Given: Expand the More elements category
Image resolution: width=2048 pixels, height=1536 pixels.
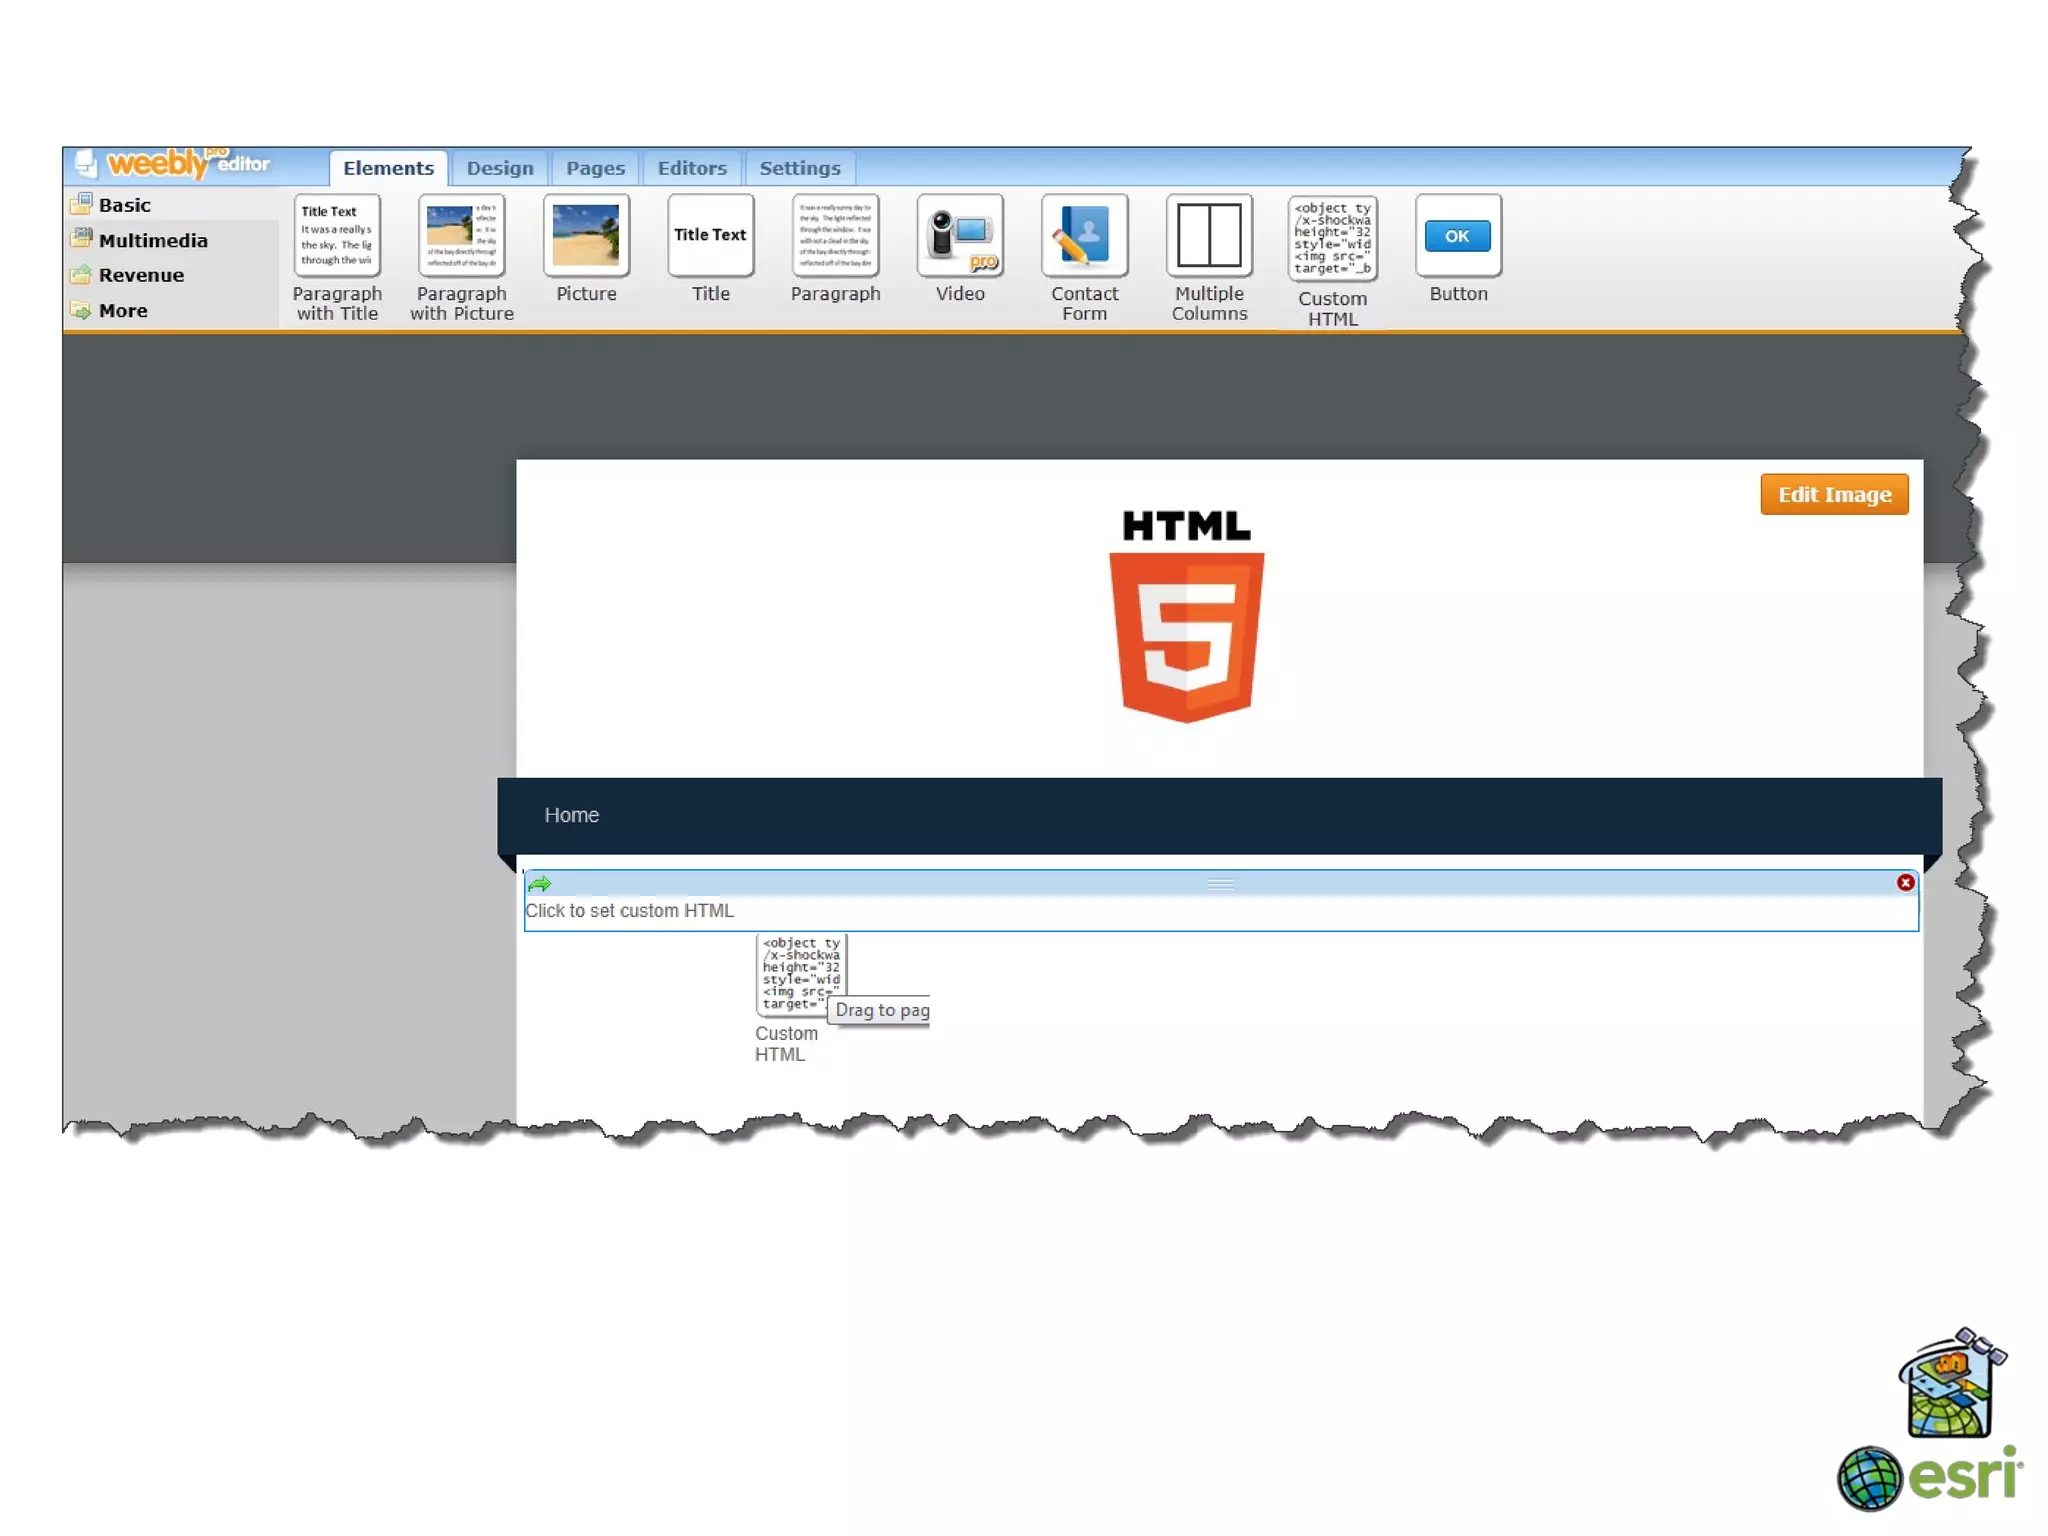Looking at the screenshot, I should pos(122,311).
